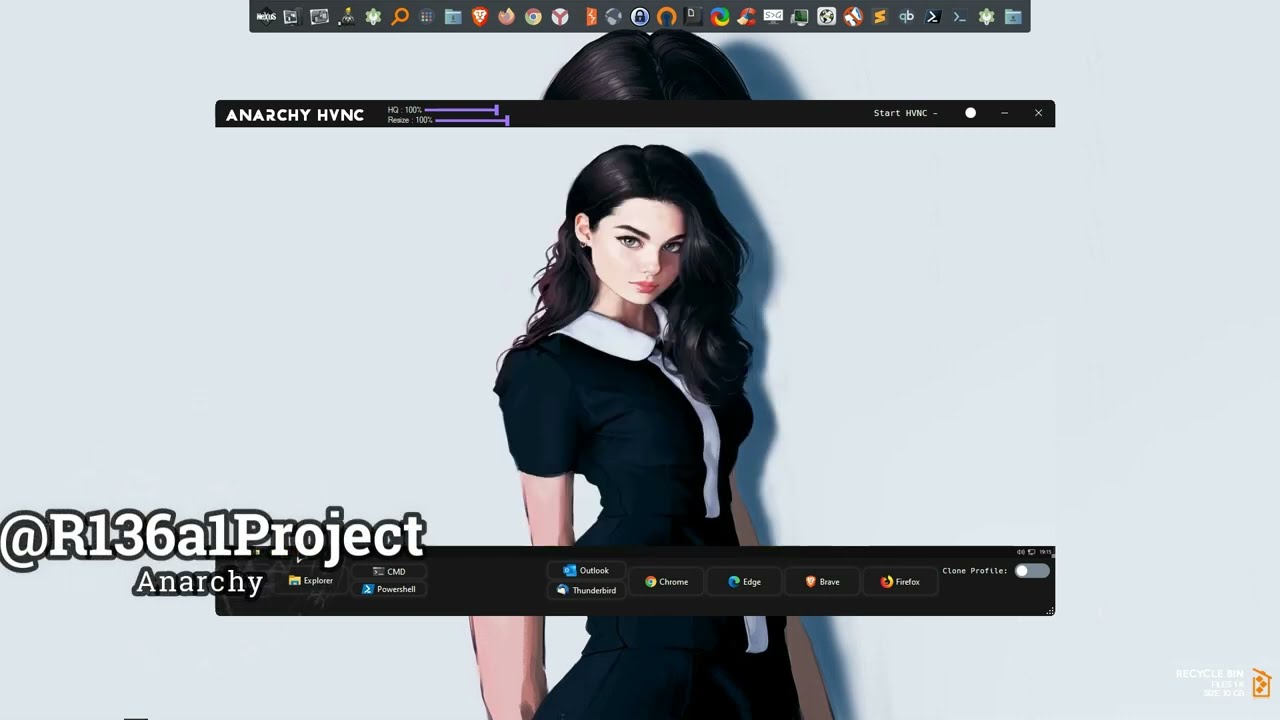Click the 'Resize : 100%' text
Image resolution: width=1280 pixels, height=720 pixels.
(x=410, y=120)
